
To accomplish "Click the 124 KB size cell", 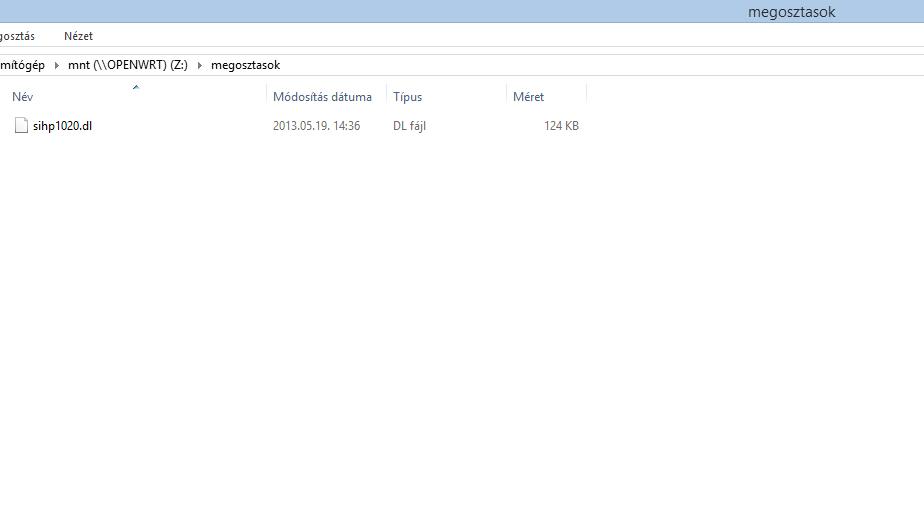I will click(561, 125).
